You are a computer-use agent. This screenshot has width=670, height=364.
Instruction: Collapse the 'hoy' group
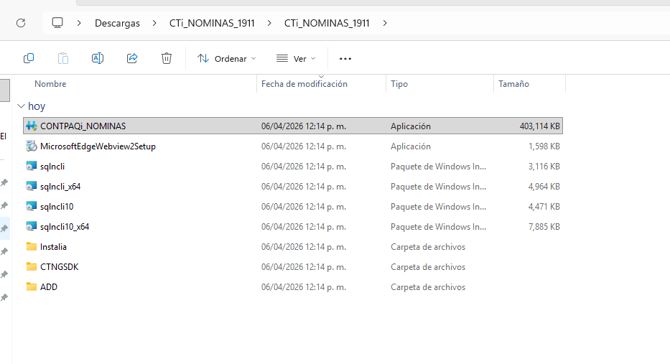point(21,106)
